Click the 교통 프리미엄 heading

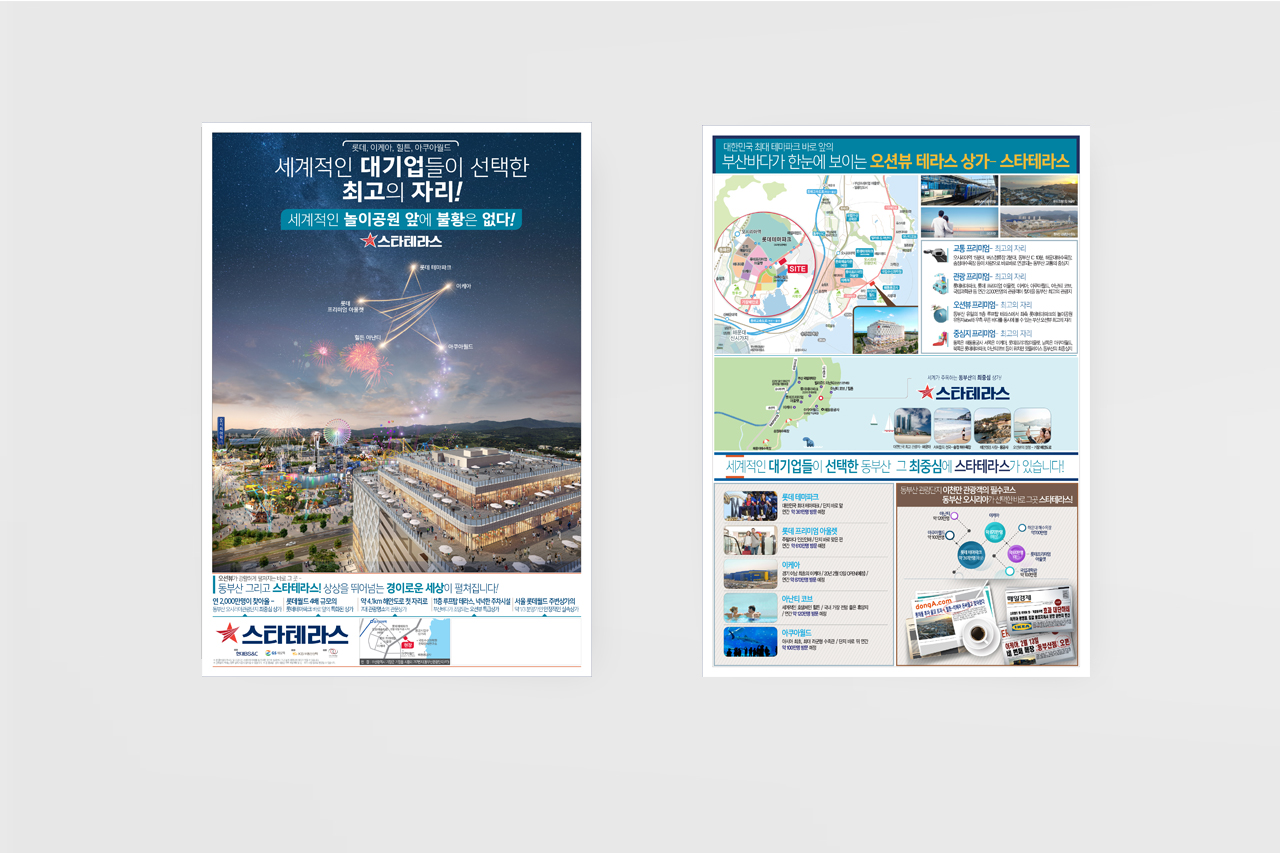coord(970,246)
